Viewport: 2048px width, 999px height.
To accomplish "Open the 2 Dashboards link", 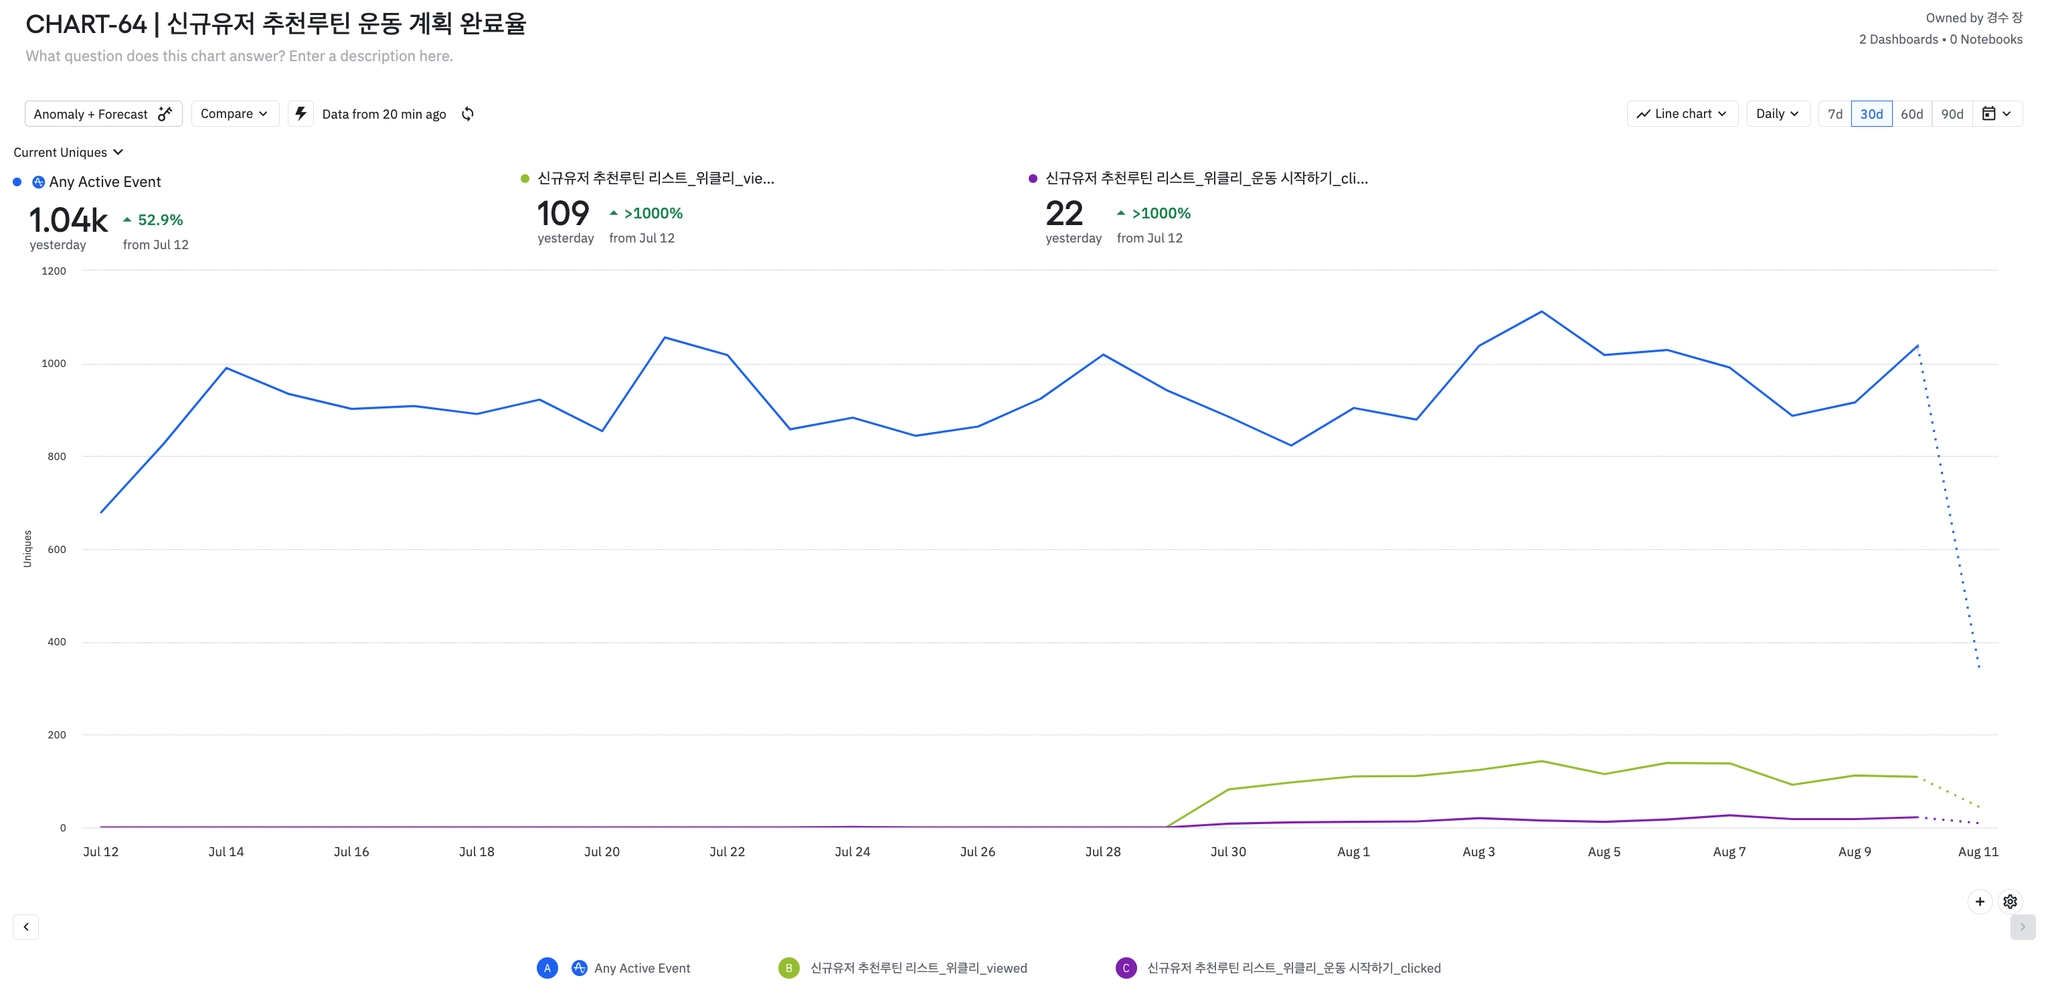I will (1898, 40).
